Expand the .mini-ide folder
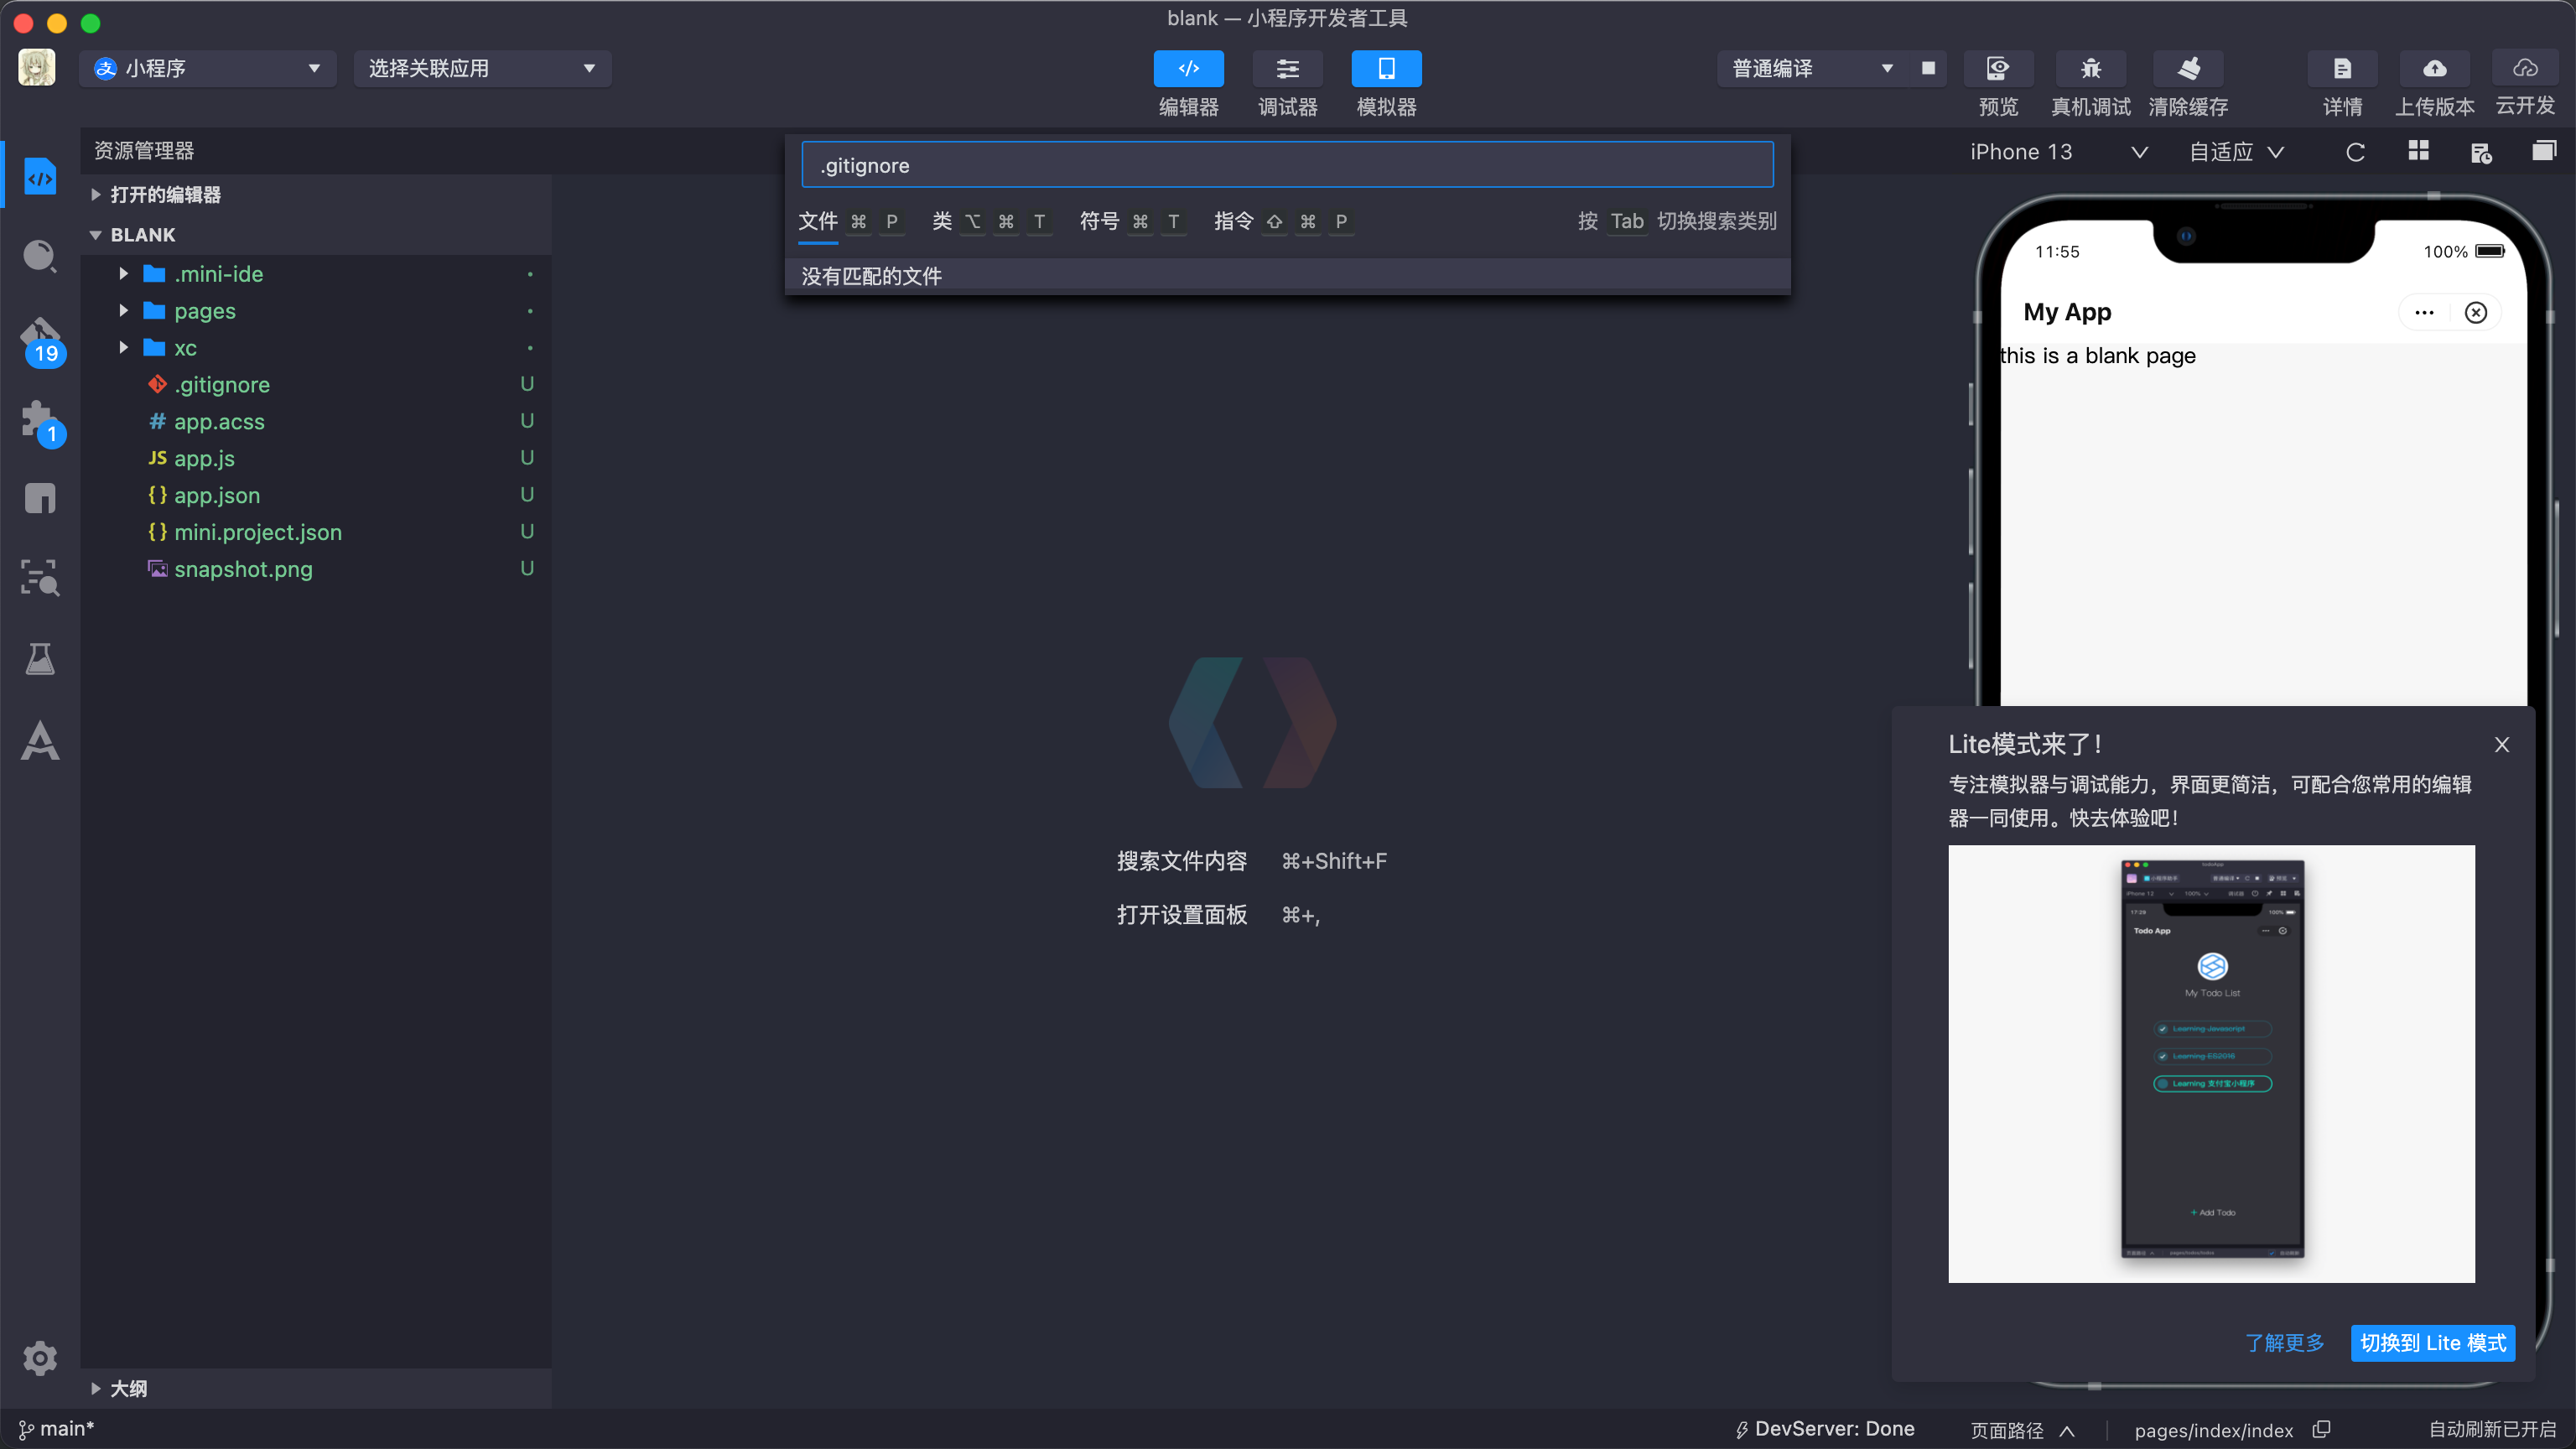The image size is (2576, 1449). [x=316, y=273]
